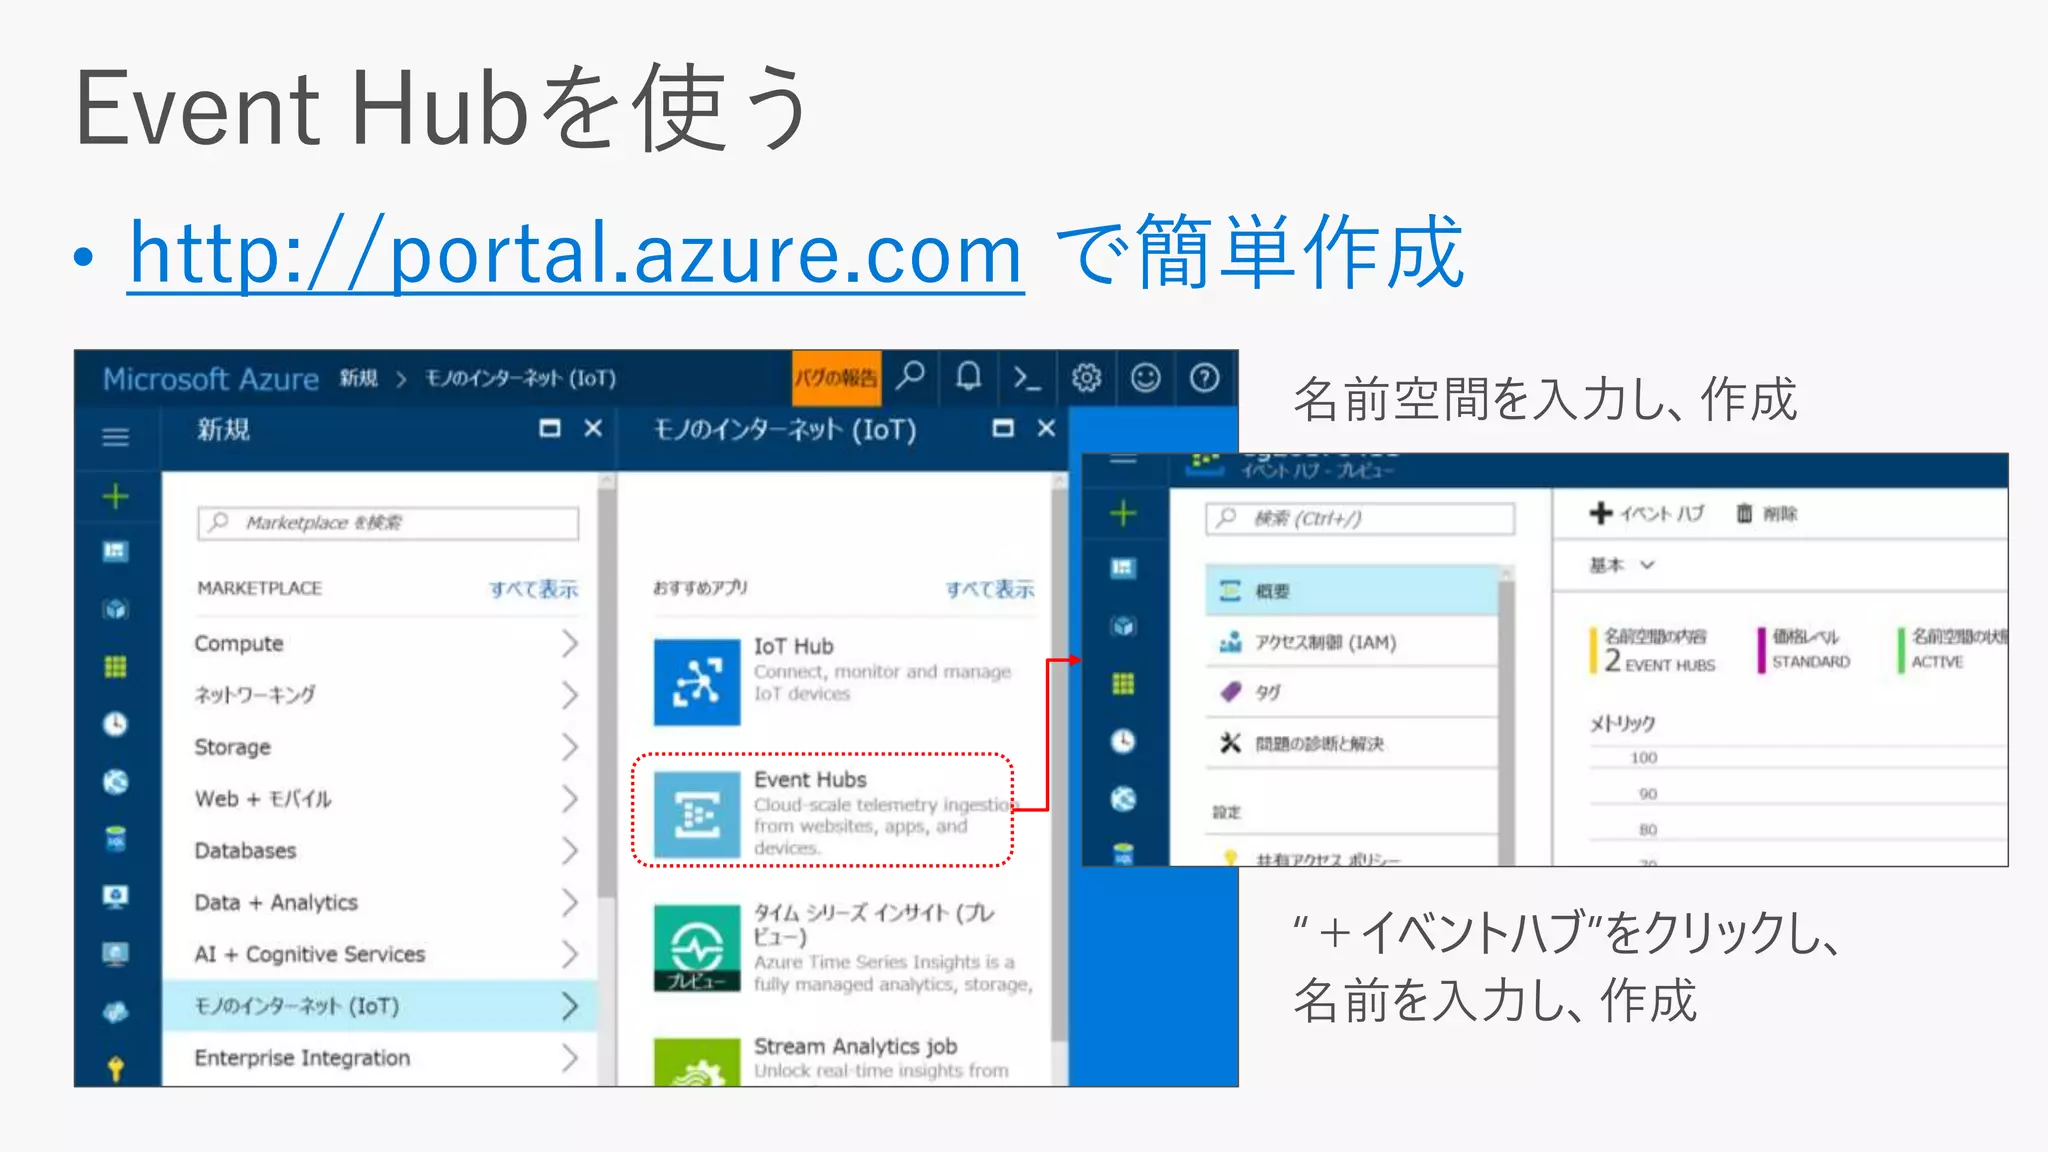The width and height of the screenshot is (2048, 1152).
Task: Open the resource cube icon in left sidebar
Action: click(116, 609)
